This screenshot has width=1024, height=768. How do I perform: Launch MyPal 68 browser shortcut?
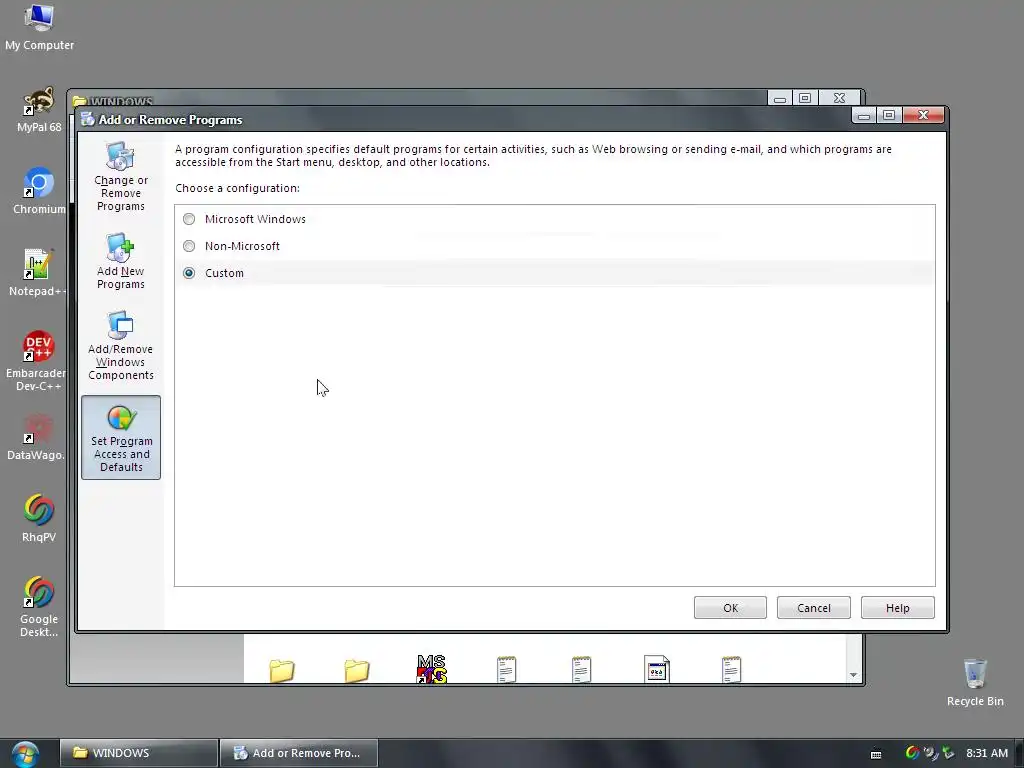coord(39,110)
